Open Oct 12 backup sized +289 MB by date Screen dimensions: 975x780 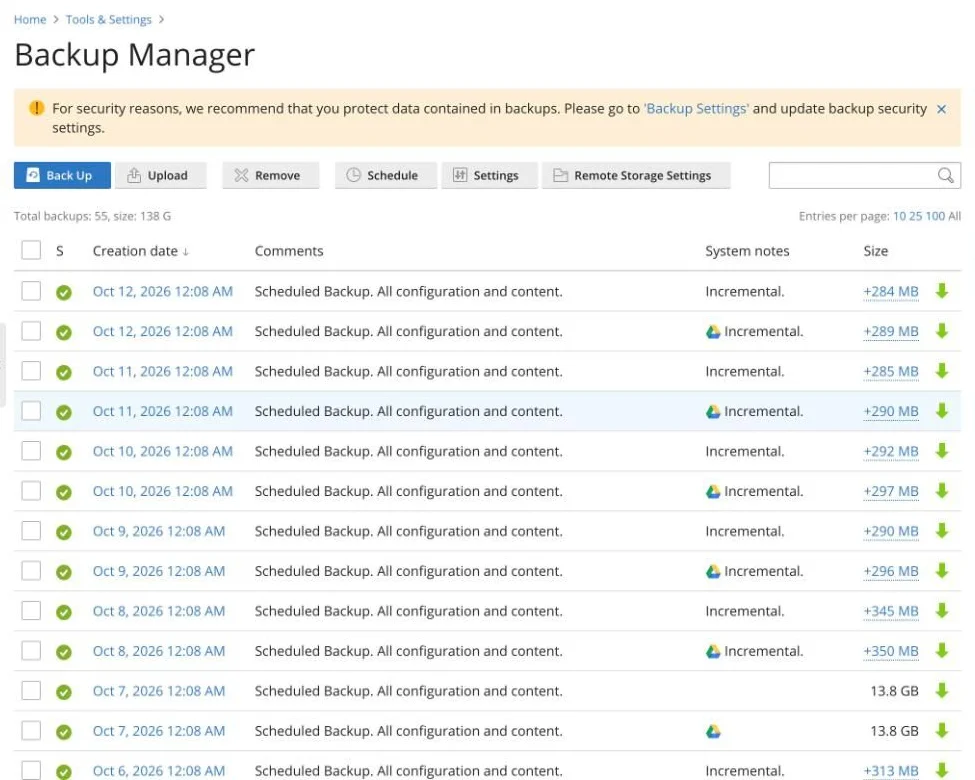(163, 332)
